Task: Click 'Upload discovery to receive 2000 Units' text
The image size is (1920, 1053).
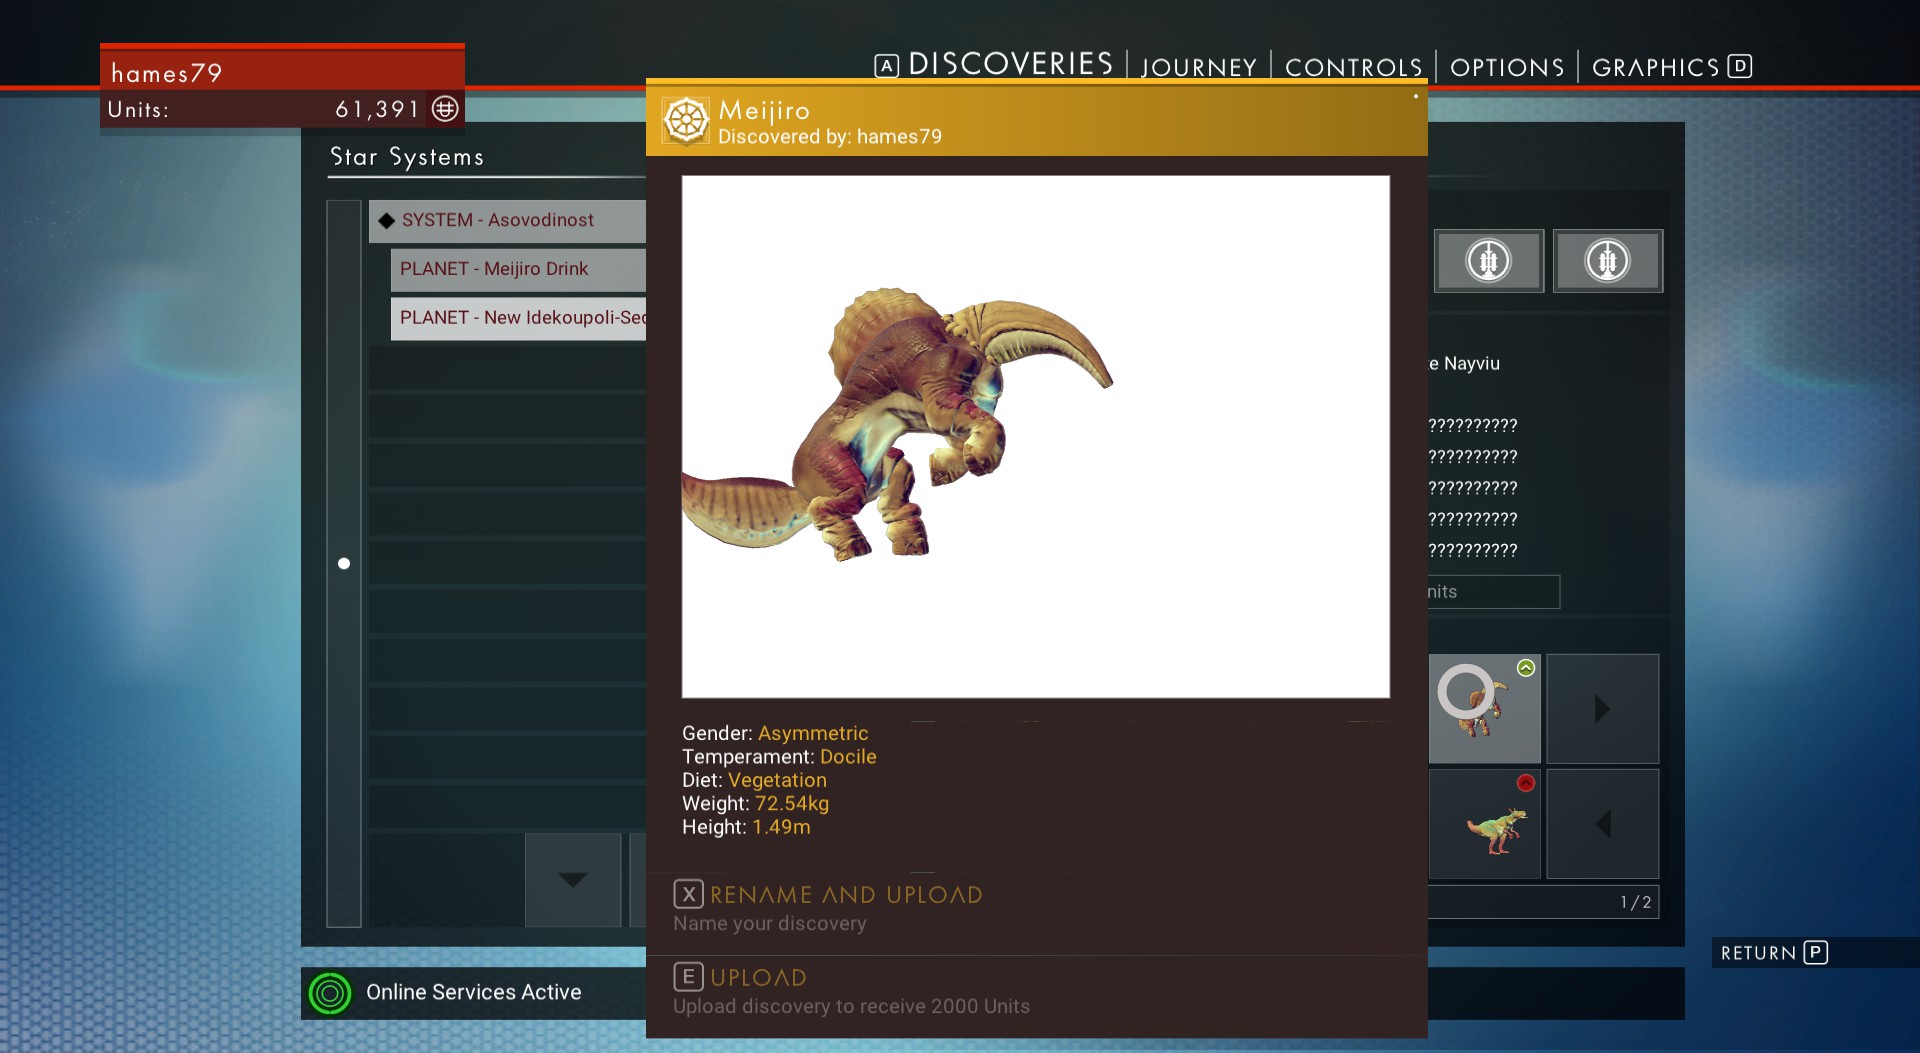Action: pyautogui.click(x=851, y=1006)
